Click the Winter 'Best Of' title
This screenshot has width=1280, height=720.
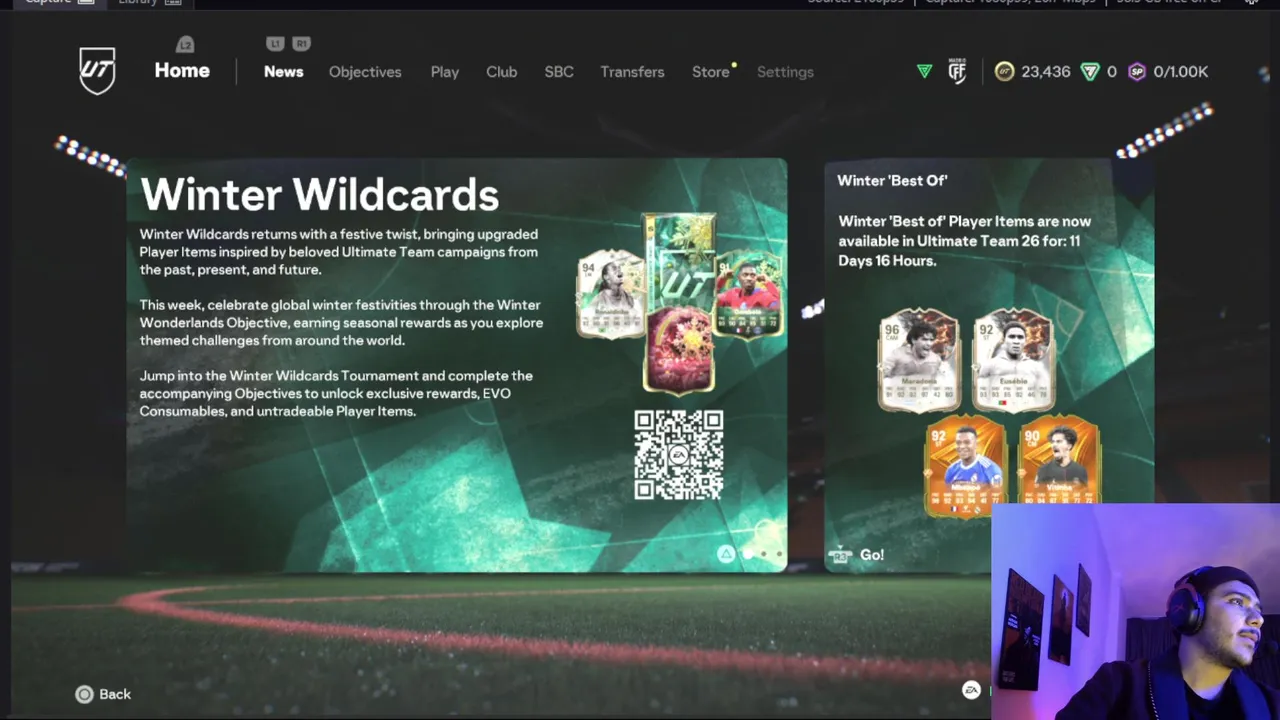coord(892,181)
